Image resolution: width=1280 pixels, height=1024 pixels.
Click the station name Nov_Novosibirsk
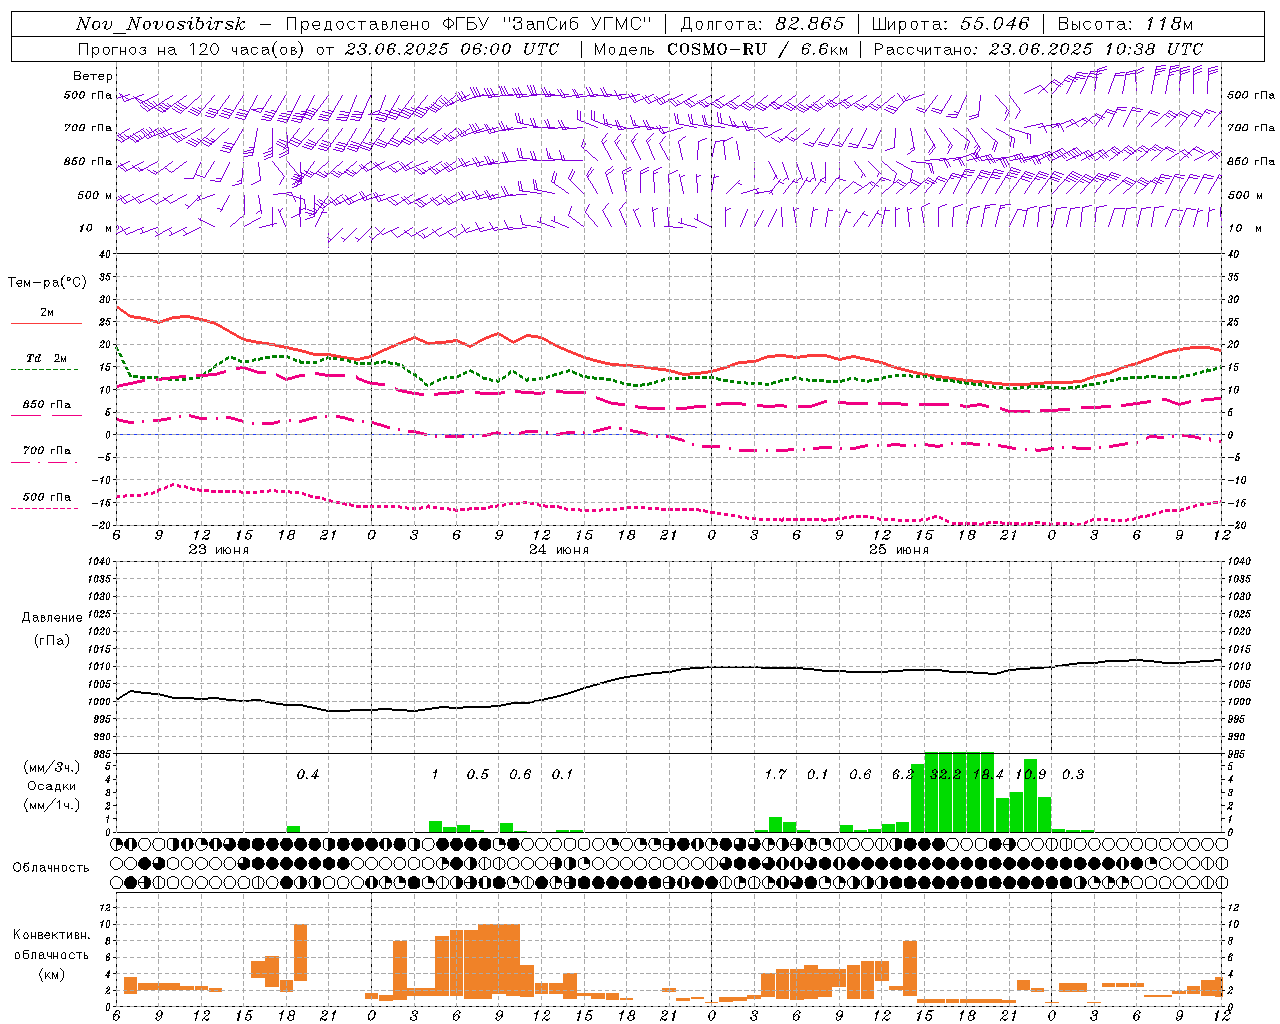click(161, 24)
